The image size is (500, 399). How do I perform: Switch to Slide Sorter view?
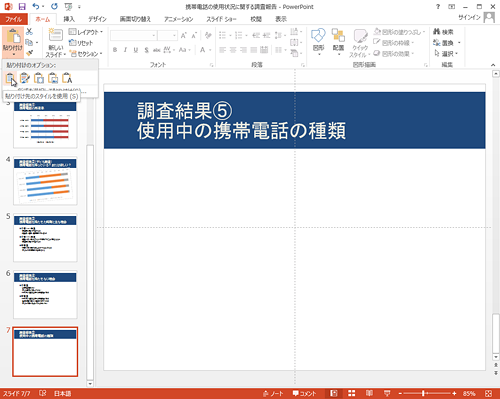352,394
